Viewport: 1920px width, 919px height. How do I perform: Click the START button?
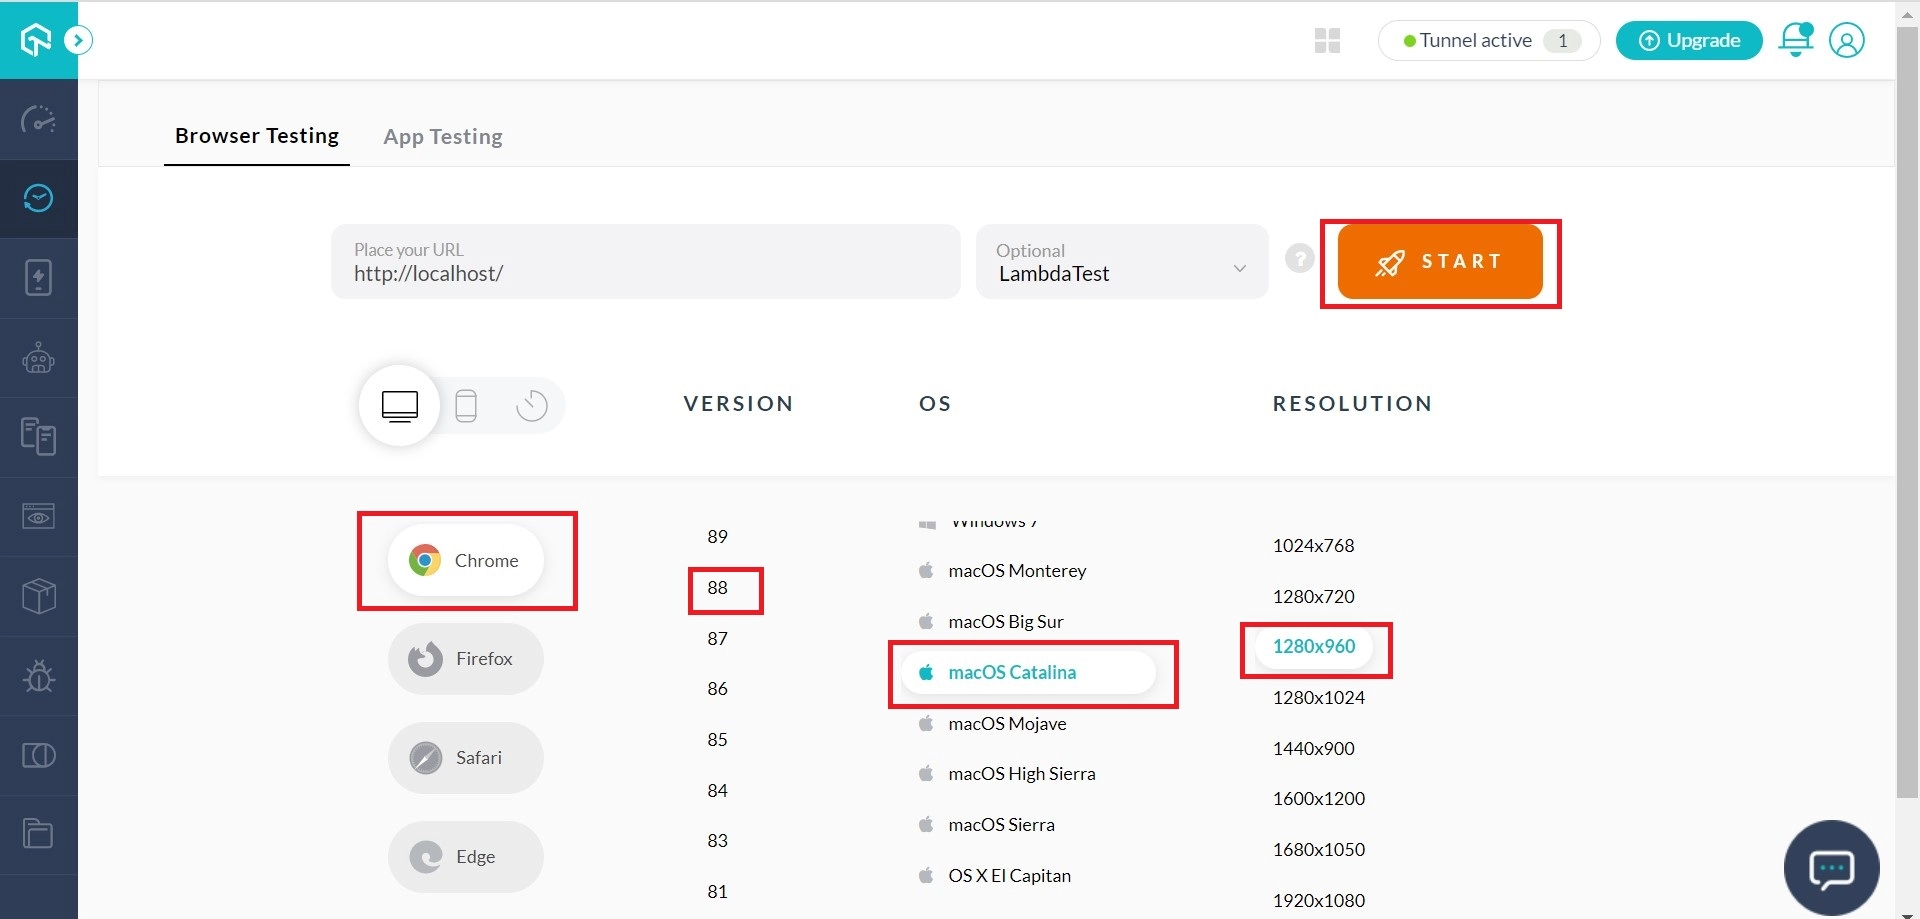(1440, 261)
